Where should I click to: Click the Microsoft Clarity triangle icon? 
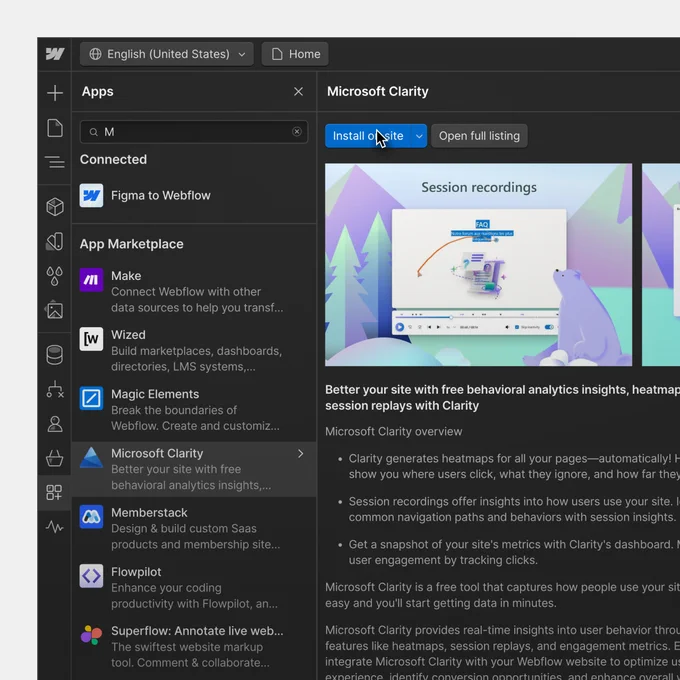point(91,458)
